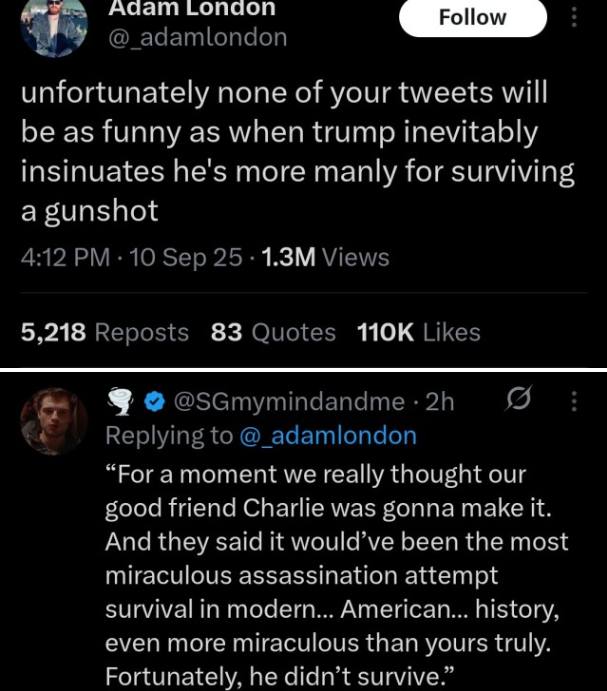Click the Adam London display name
This screenshot has width=607, height=691.
tap(191, 8)
